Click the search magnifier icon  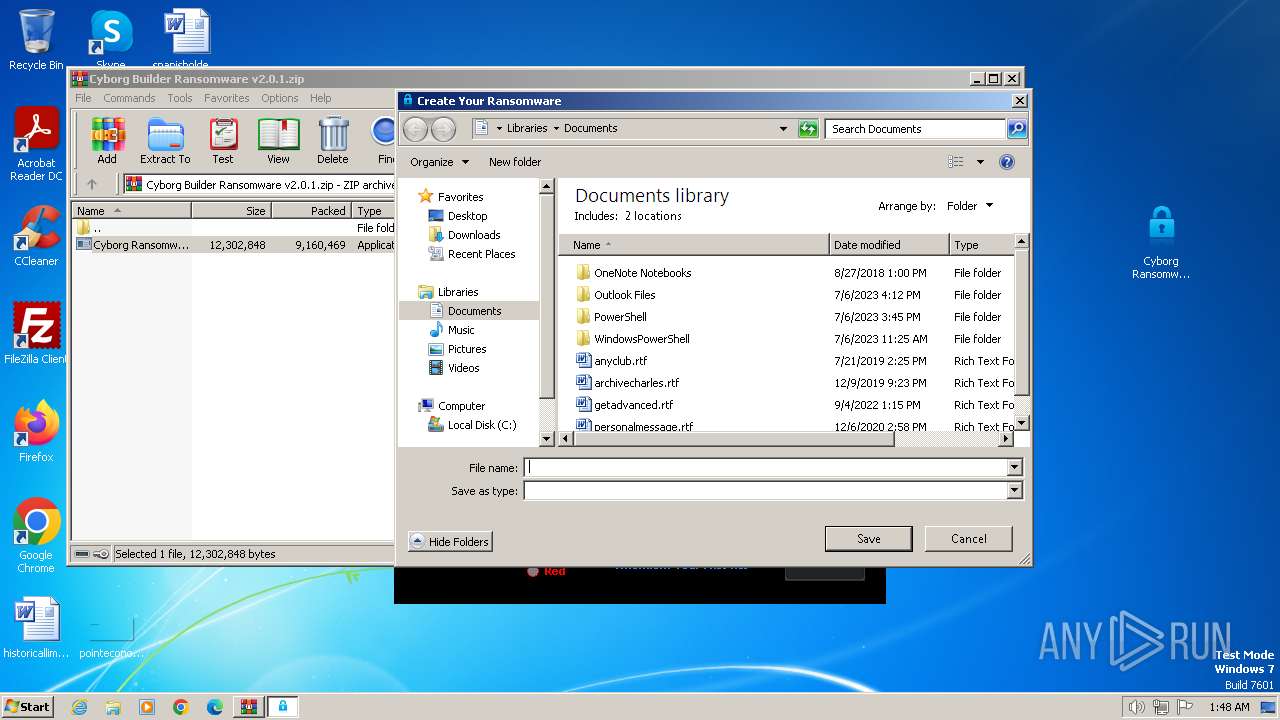pyautogui.click(x=1016, y=128)
